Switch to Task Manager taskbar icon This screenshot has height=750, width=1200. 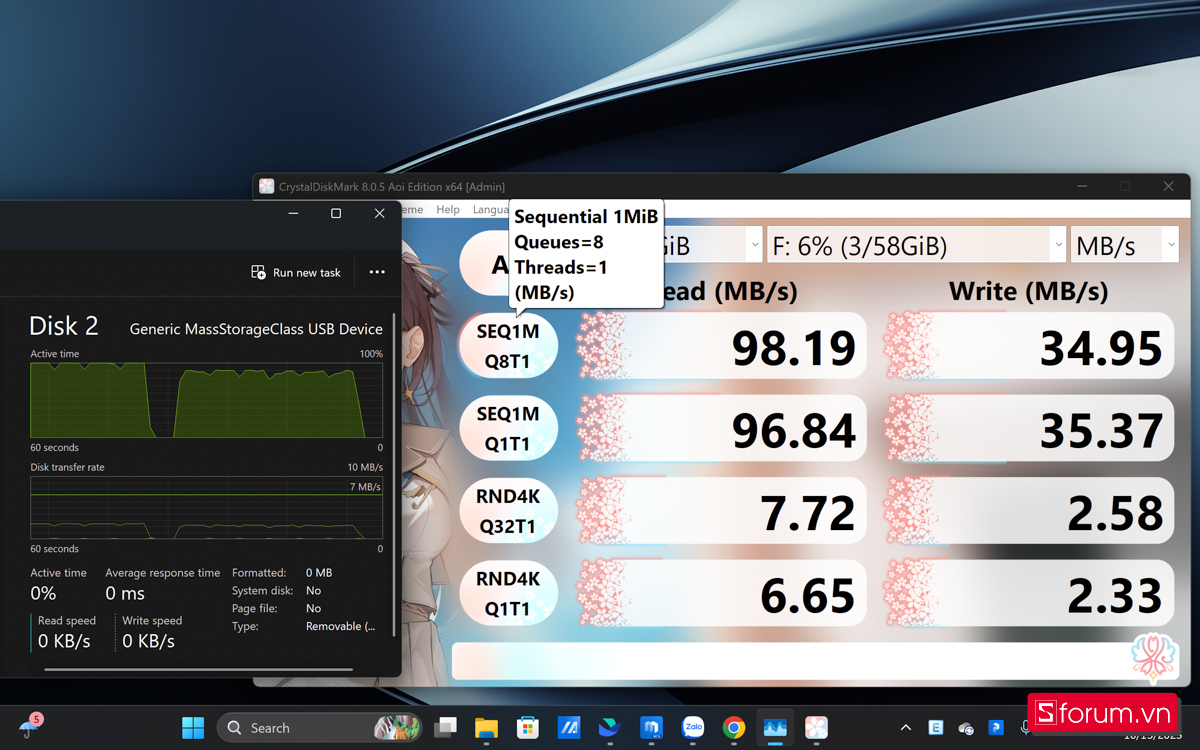click(x=775, y=728)
